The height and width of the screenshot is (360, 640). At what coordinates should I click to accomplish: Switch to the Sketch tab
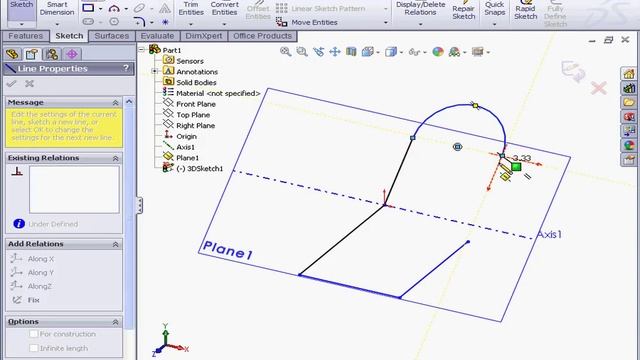coord(69,36)
